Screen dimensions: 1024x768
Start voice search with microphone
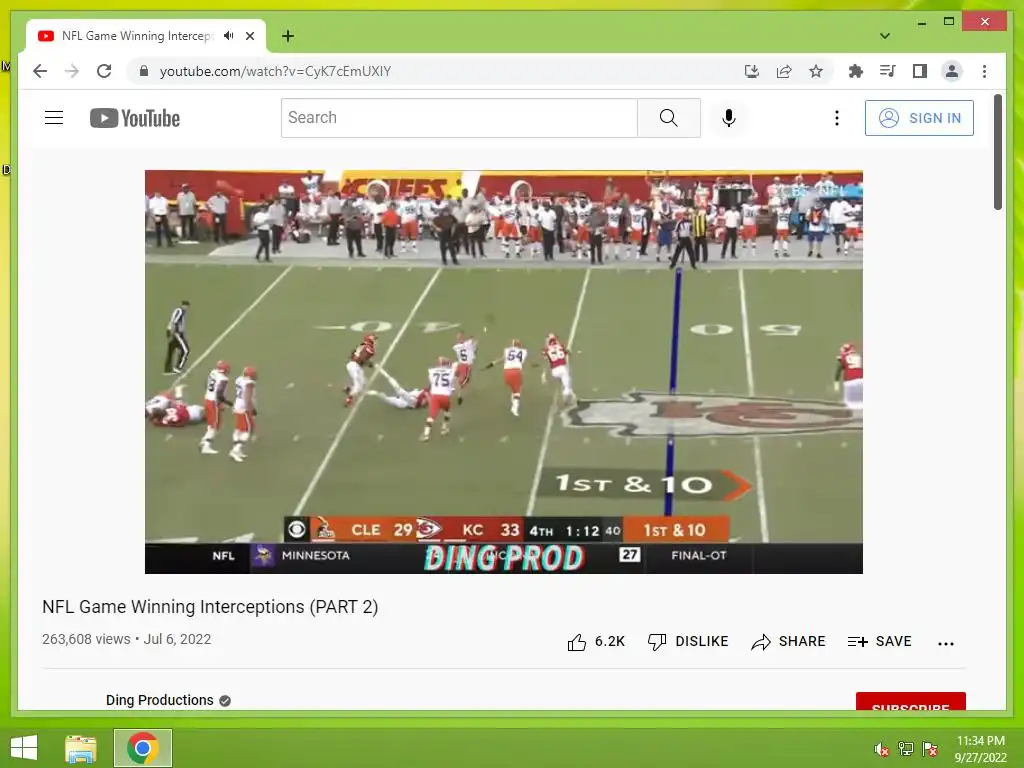click(x=729, y=118)
